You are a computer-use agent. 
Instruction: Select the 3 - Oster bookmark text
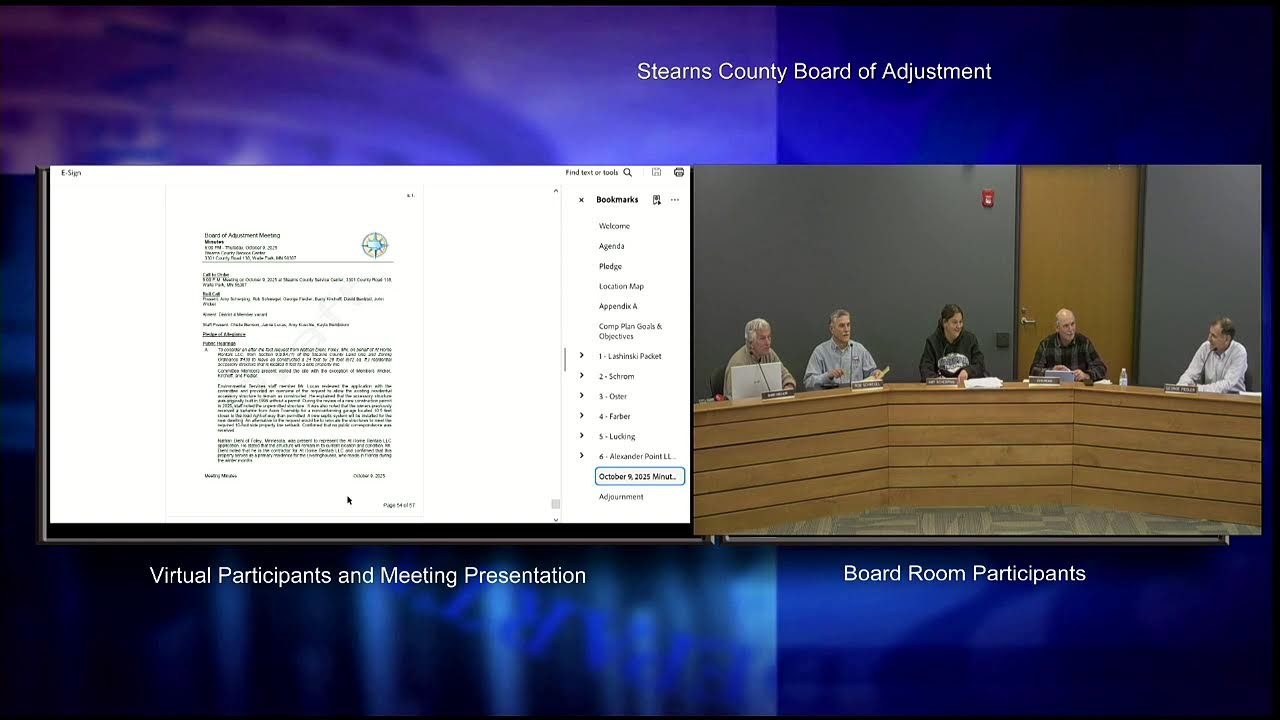click(x=613, y=396)
